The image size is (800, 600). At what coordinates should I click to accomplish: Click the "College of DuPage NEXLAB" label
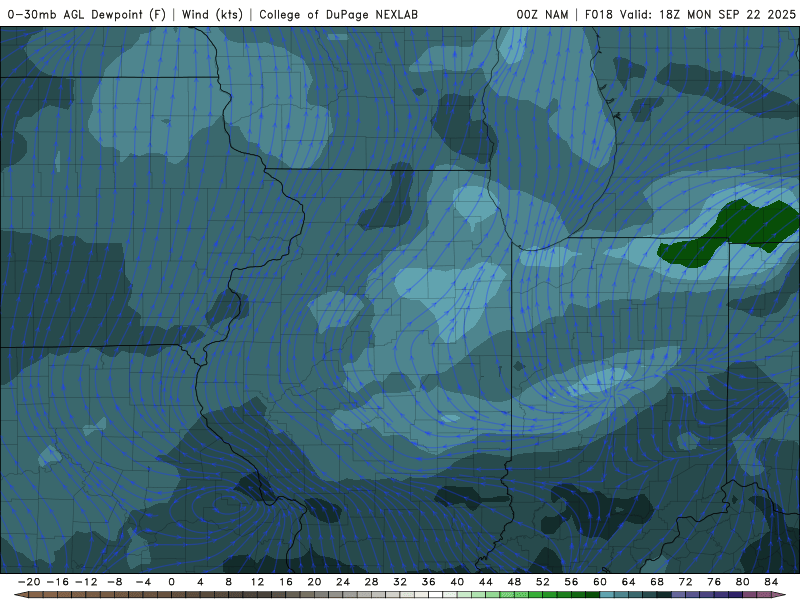click(x=338, y=14)
